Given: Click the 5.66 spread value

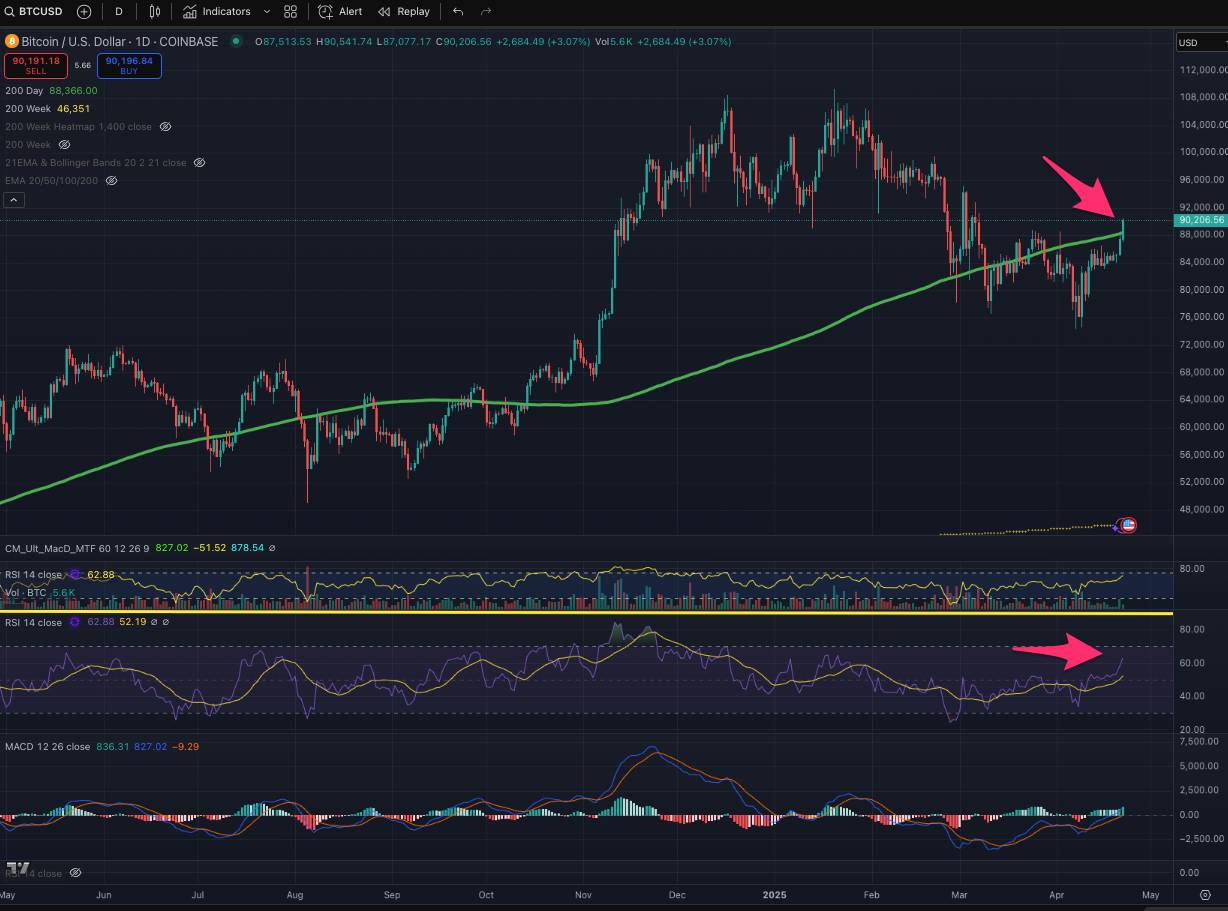Looking at the screenshot, I should click(82, 66).
